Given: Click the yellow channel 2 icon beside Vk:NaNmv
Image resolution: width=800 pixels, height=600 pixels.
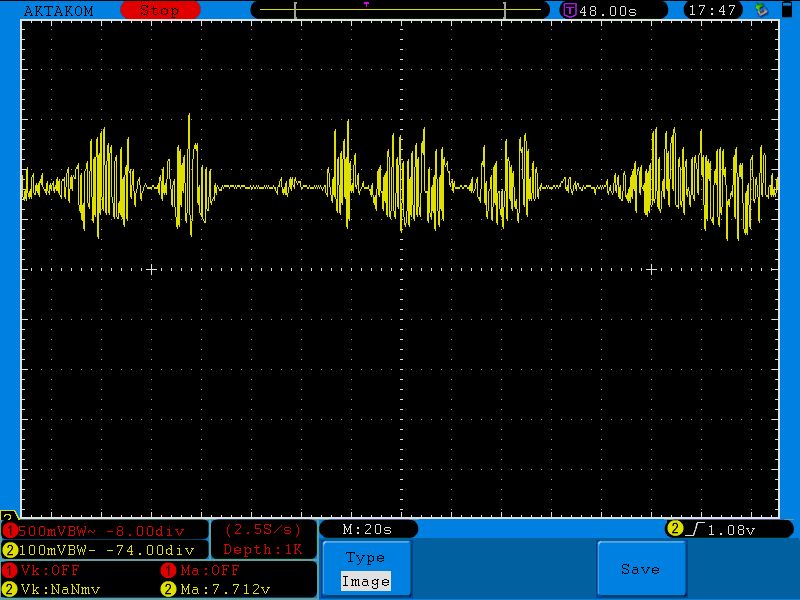Looking at the screenshot, I should coord(9,589).
